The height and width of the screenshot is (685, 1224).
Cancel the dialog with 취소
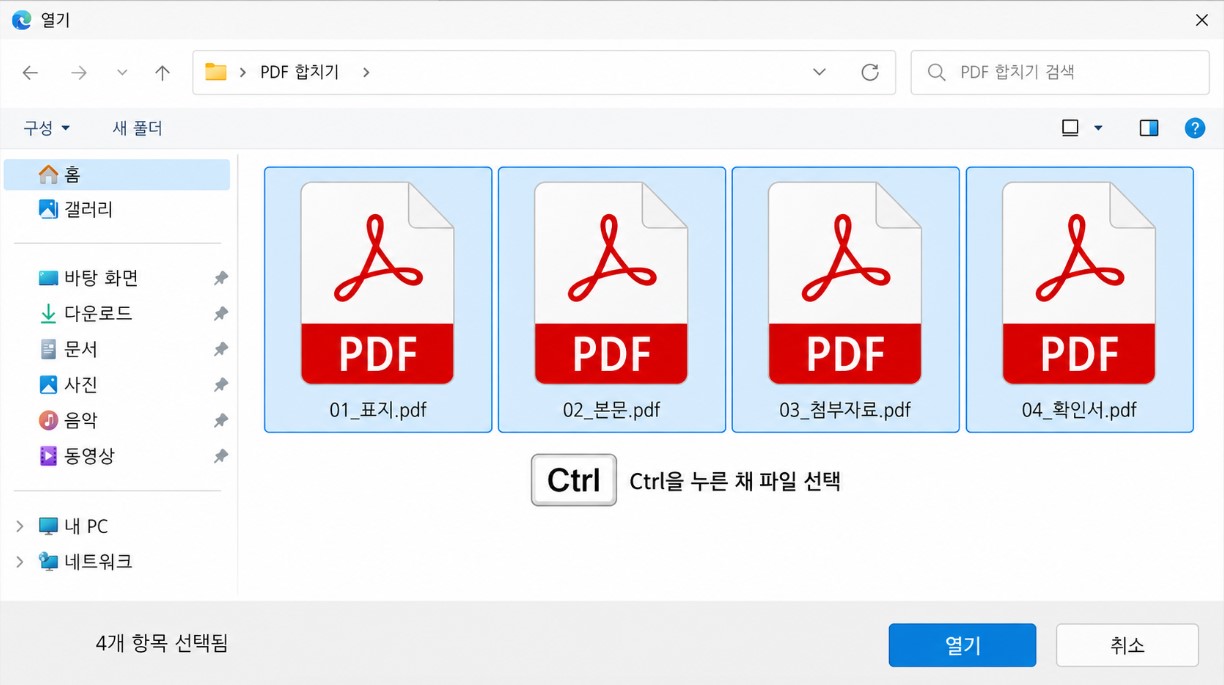pos(1127,645)
